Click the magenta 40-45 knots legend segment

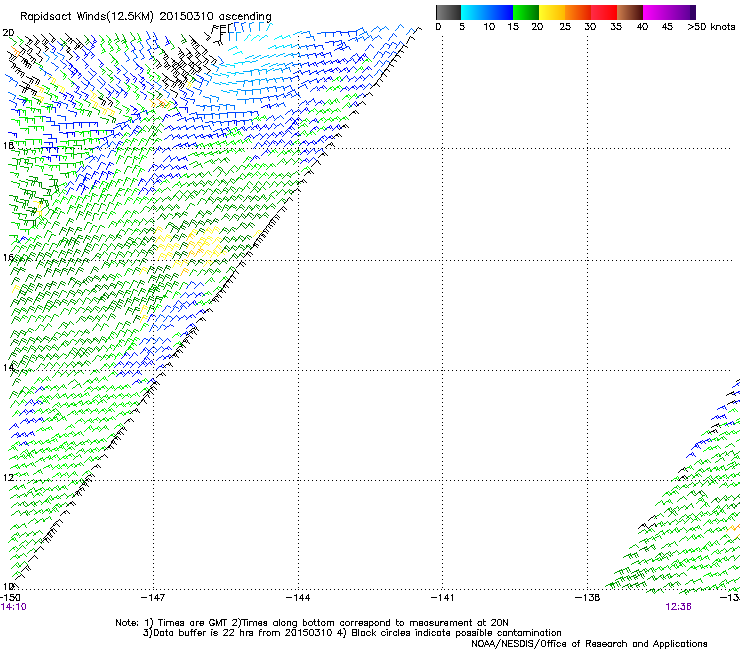tap(656, 12)
